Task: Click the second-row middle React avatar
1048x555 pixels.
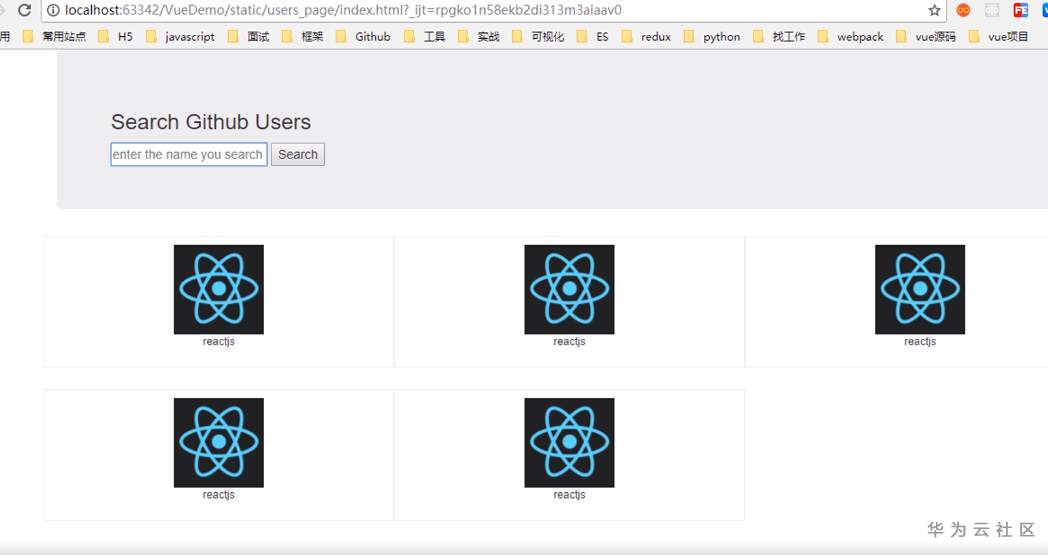Action: pyautogui.click(x=569, y=443)
